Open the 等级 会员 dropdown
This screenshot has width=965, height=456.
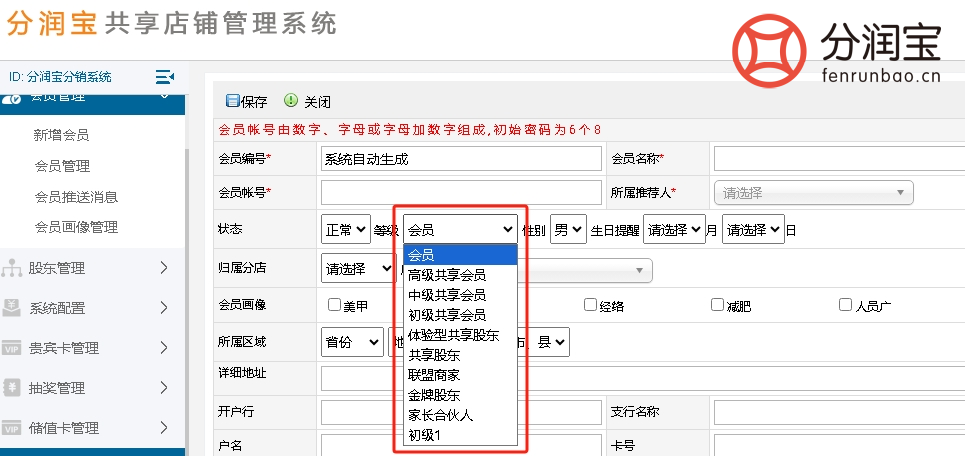(460, 230)
